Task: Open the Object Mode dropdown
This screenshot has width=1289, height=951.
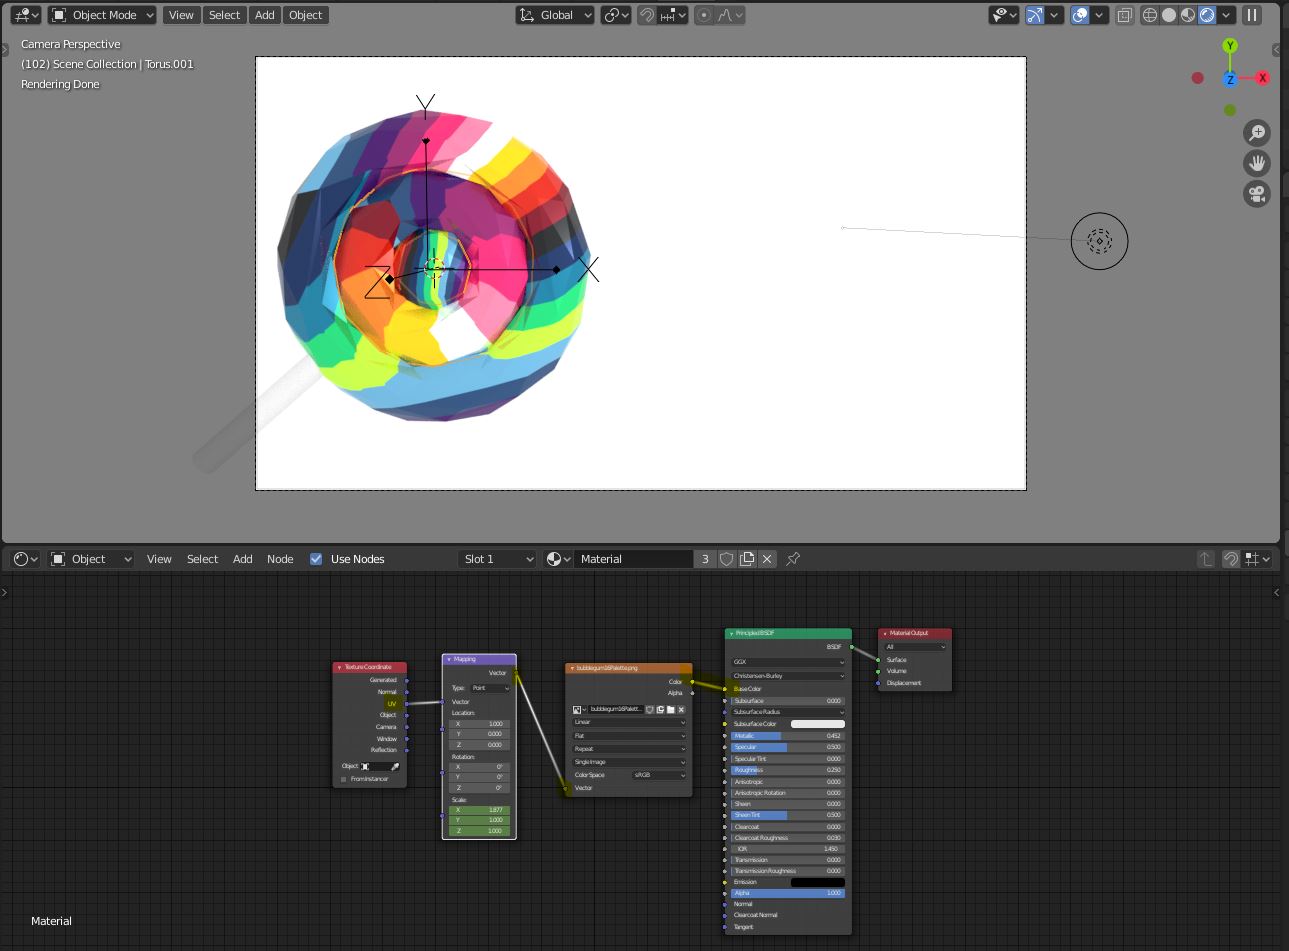Action: [x=103, y=15]
